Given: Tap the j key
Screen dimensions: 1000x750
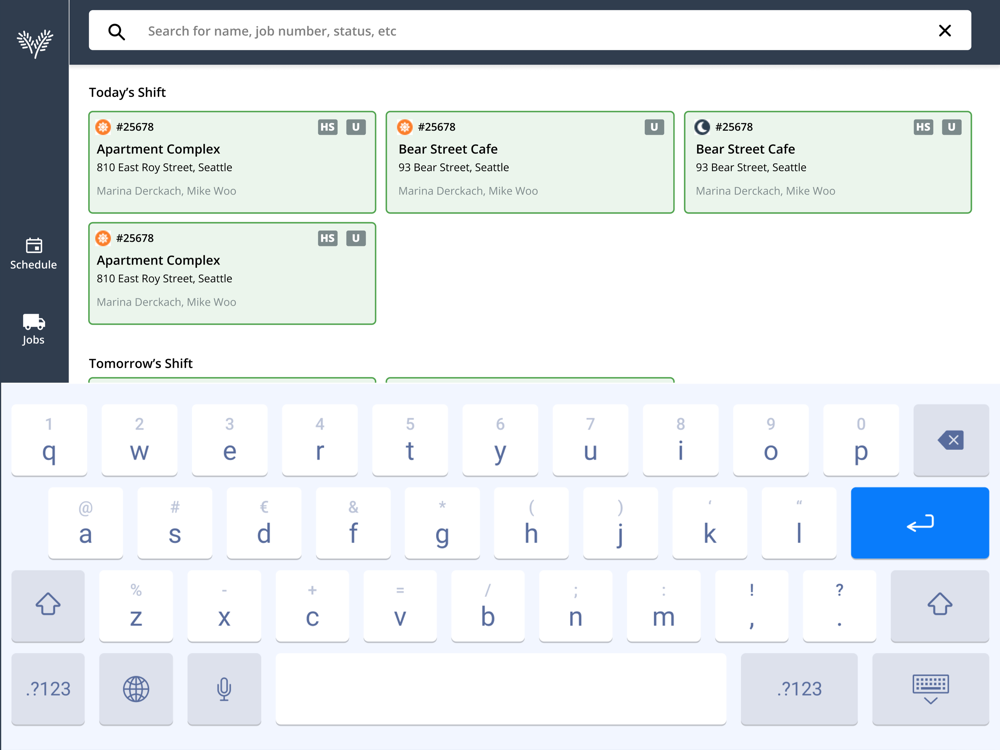Looking at the screenshot, I should coord(621,523).
